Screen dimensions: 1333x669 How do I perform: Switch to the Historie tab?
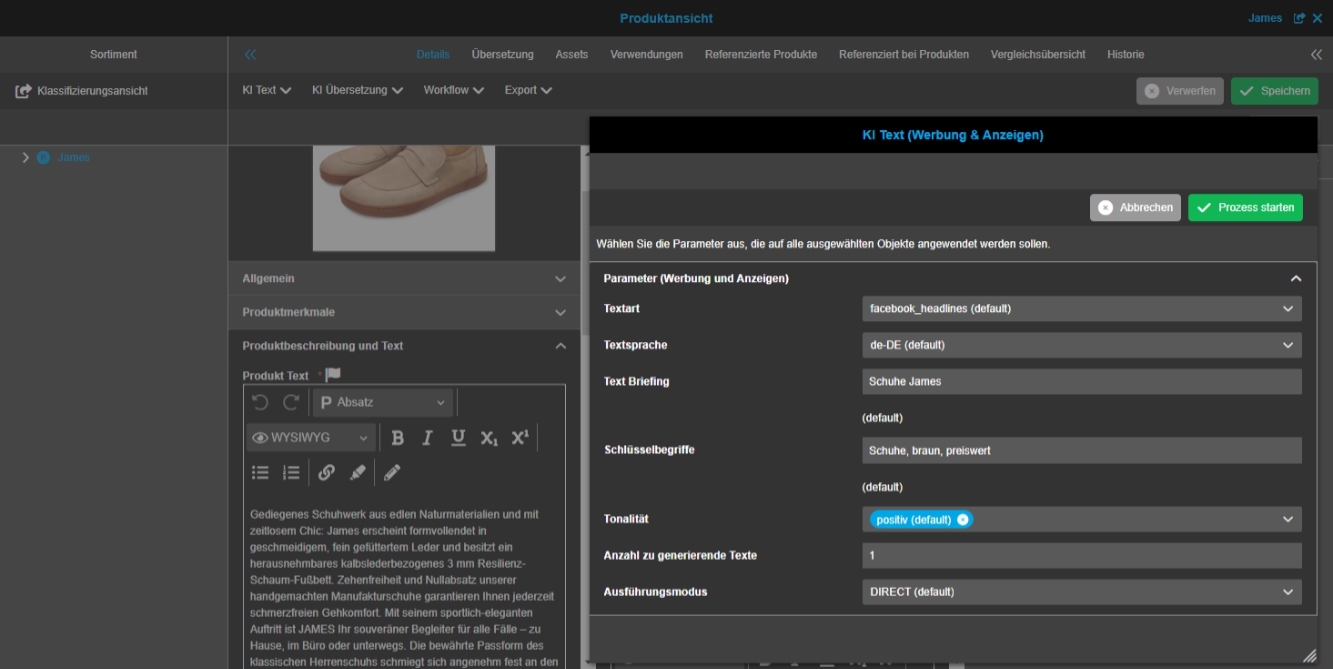click(1125, 54)
